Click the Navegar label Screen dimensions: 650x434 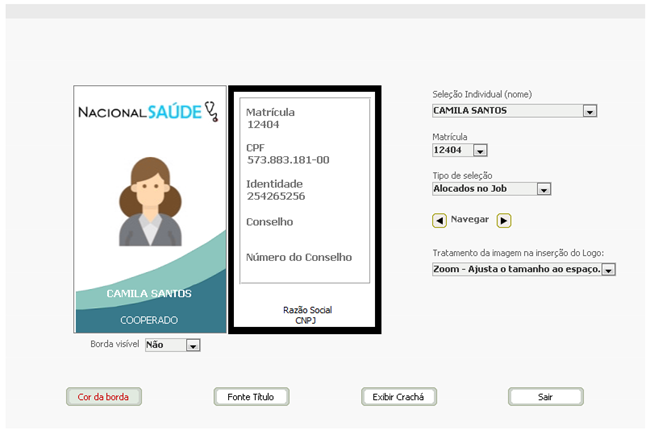point(470,219)
